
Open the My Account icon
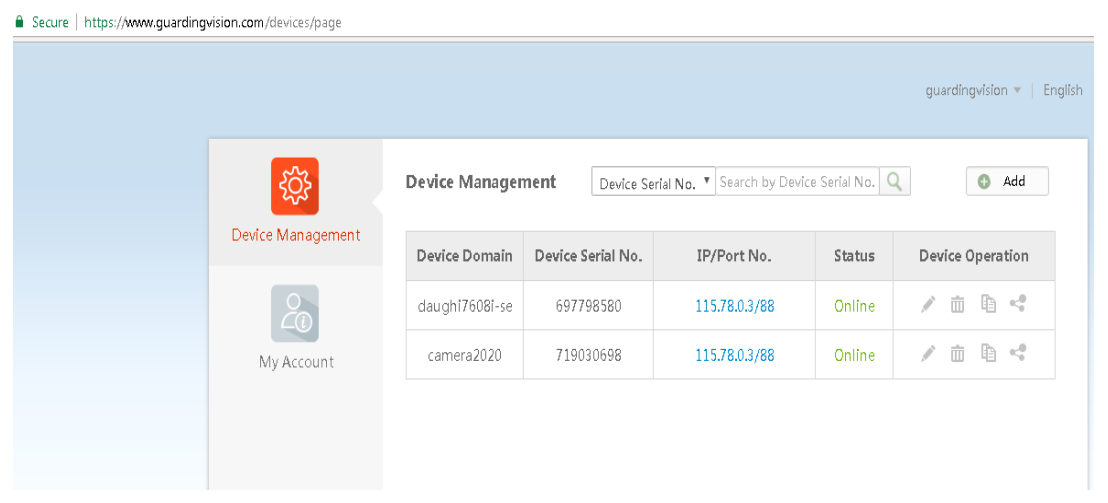(295, 313)
